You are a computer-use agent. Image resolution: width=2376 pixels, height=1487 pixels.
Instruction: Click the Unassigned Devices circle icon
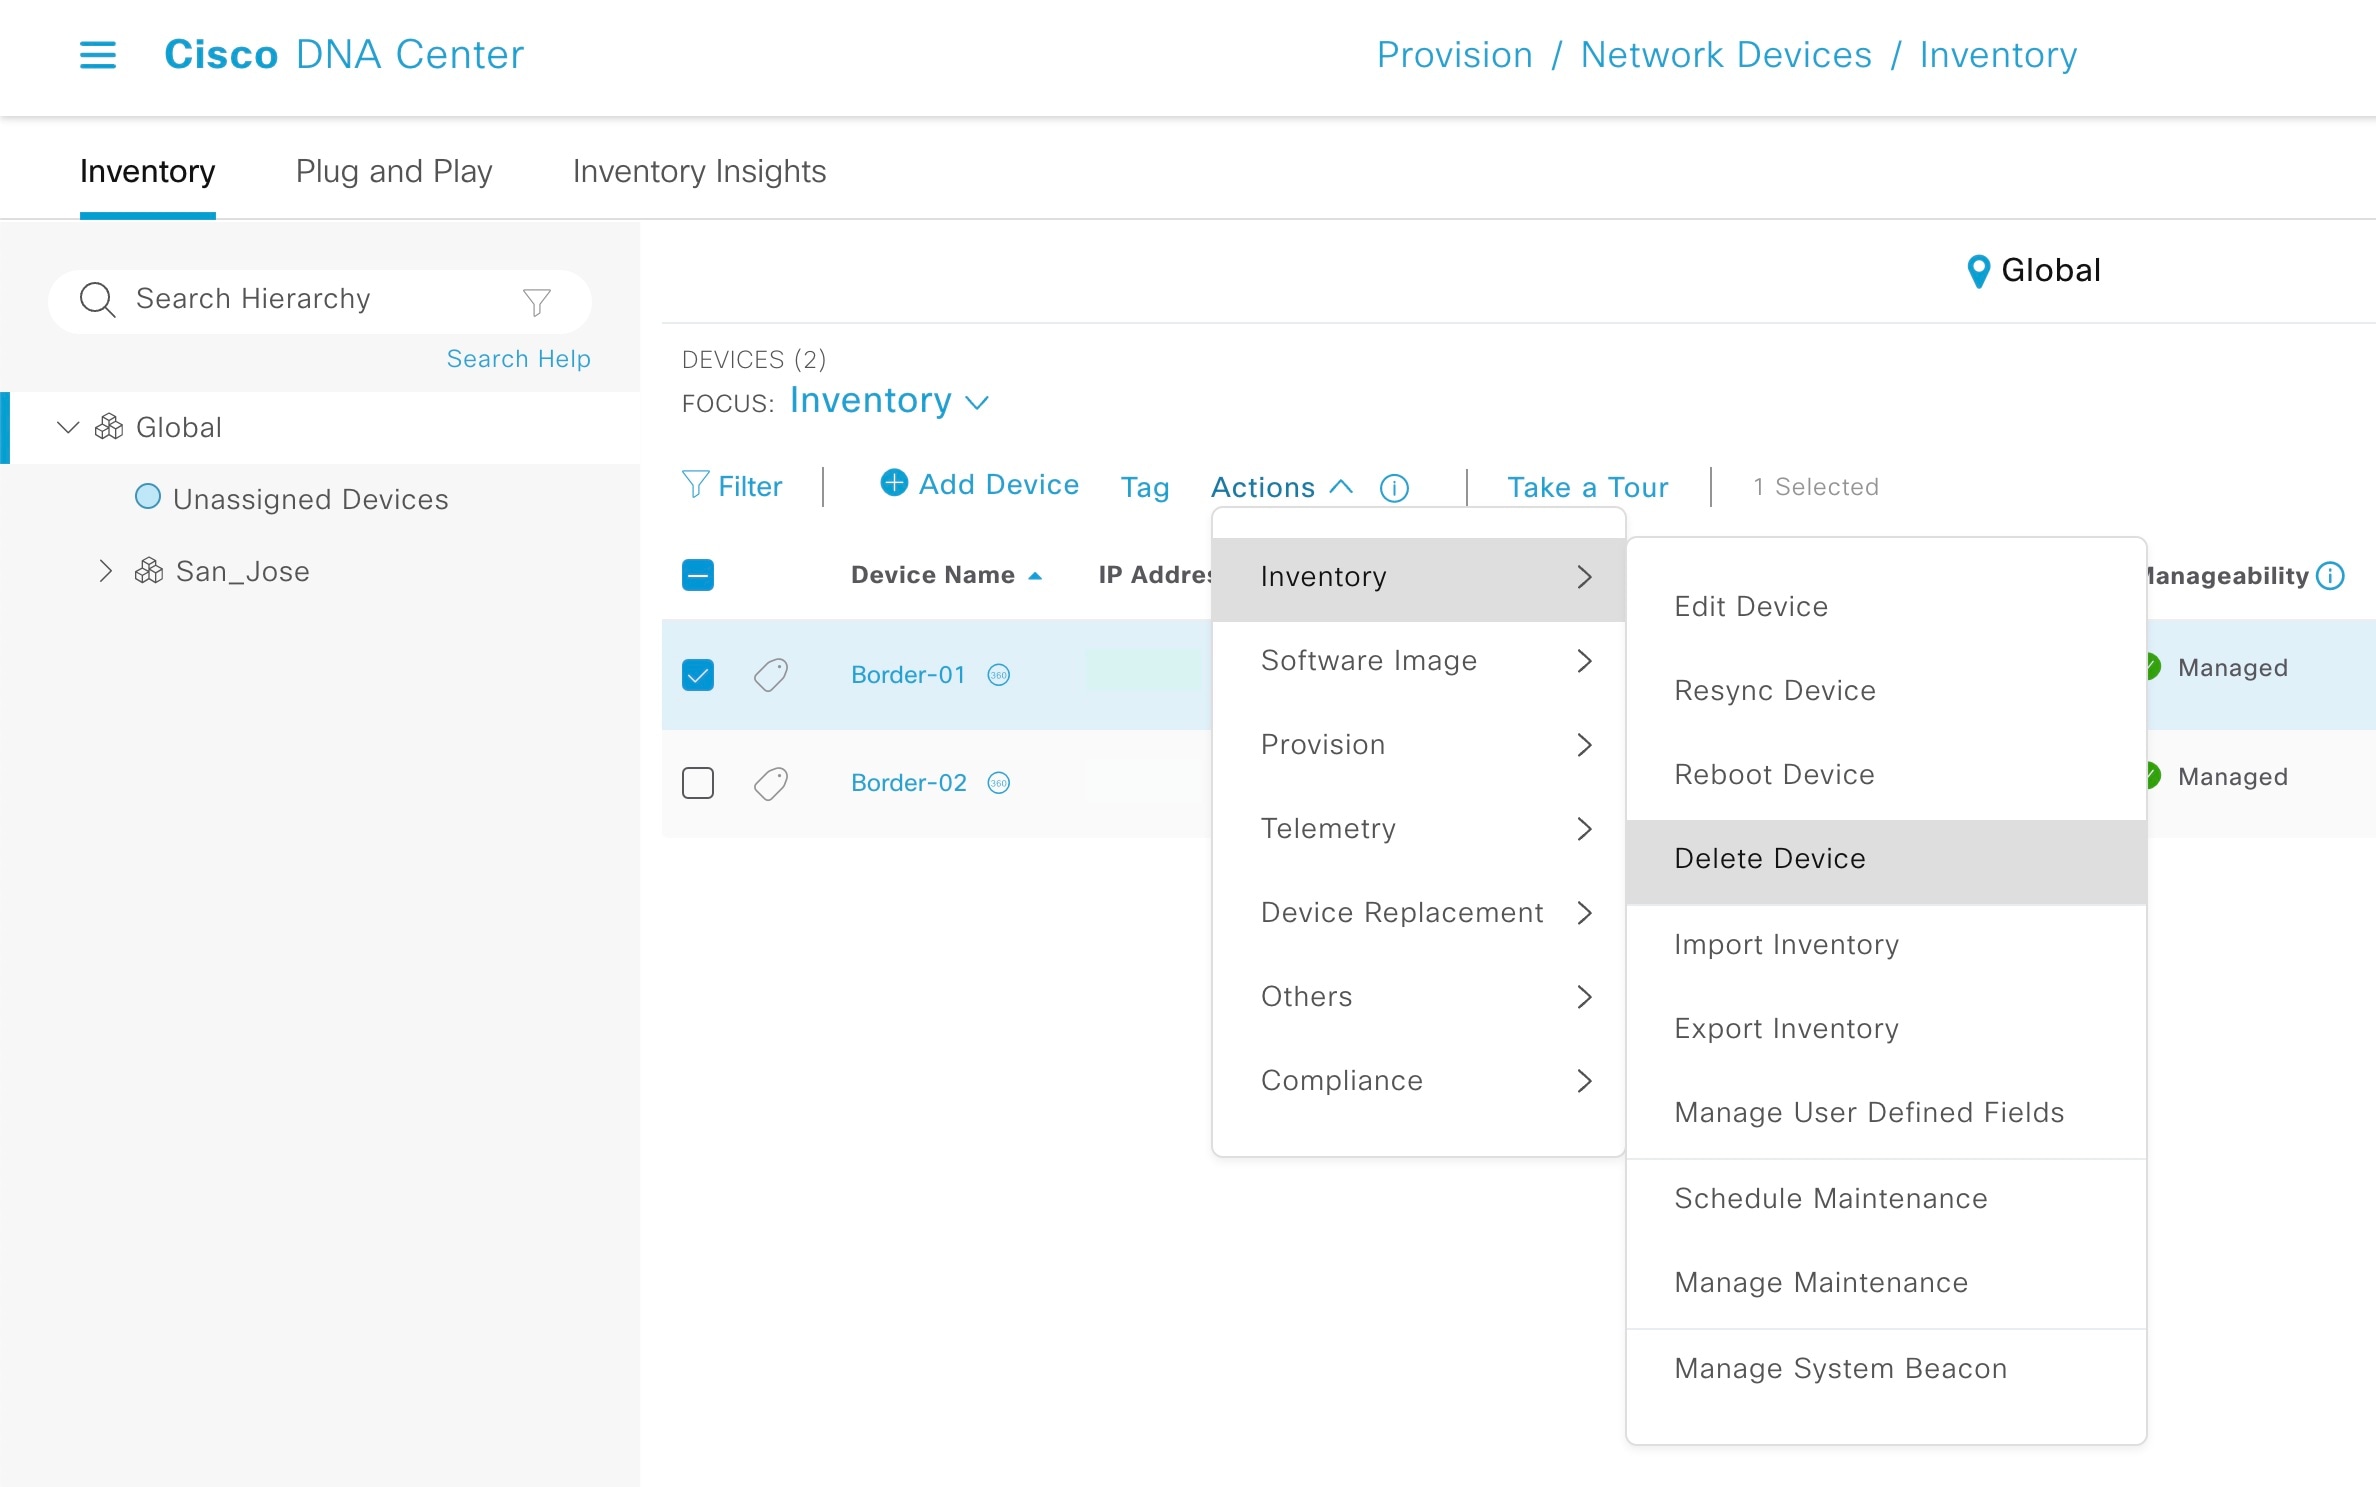tap(148, 497)
